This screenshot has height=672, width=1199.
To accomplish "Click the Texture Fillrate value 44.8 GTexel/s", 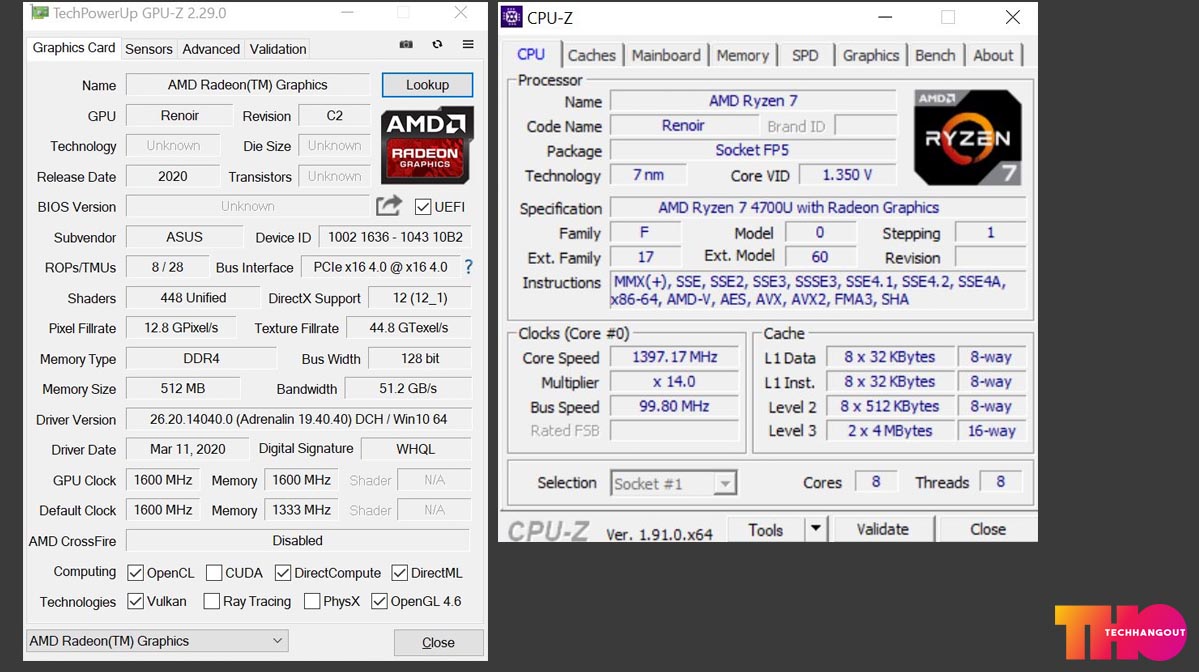I will (x=408, y=327).
